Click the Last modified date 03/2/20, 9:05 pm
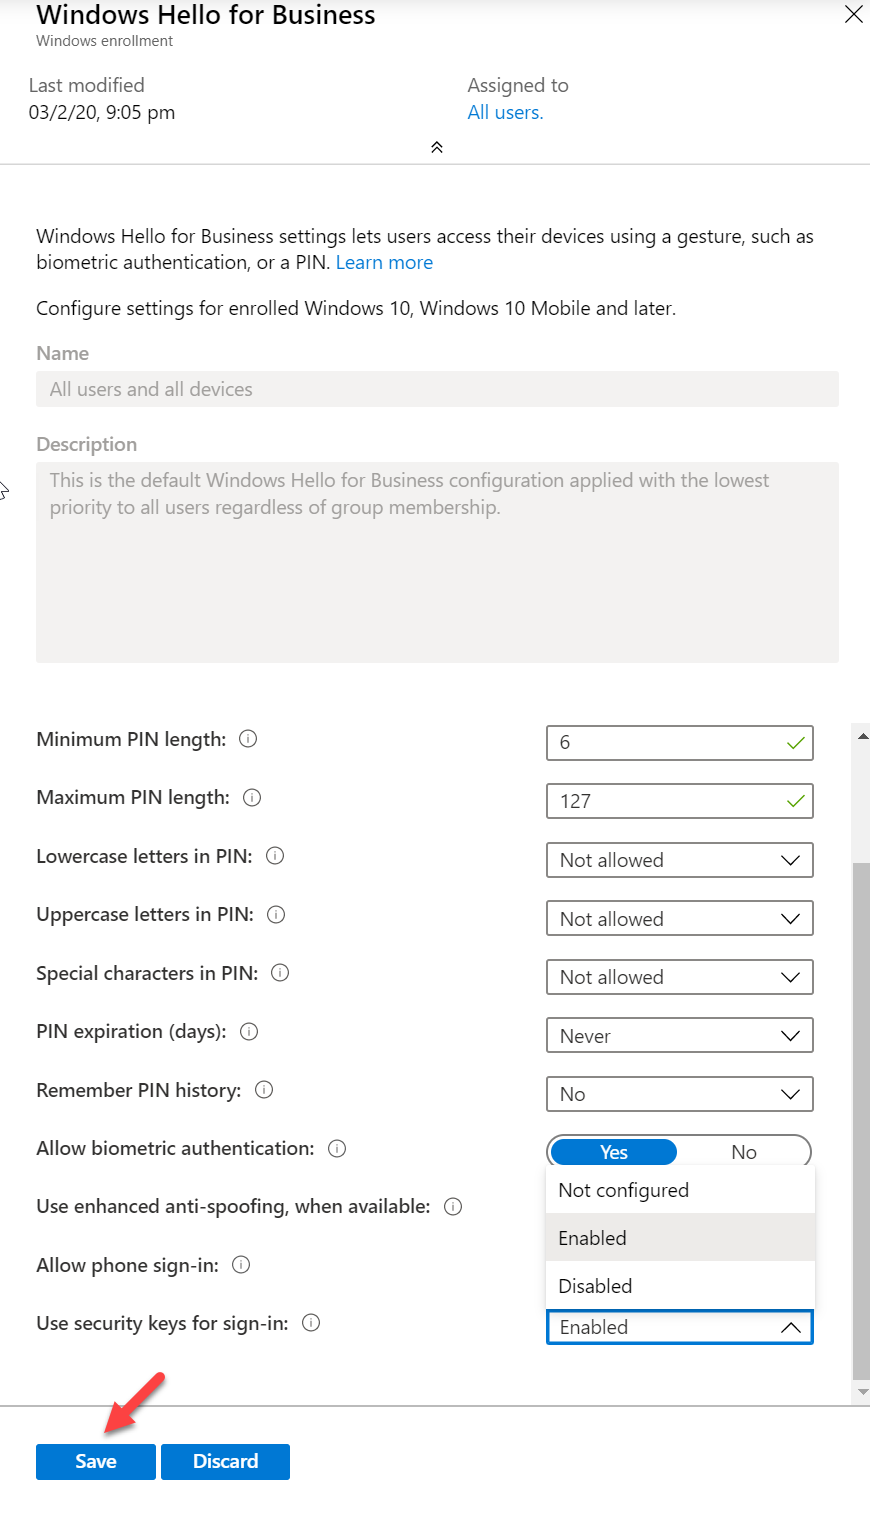870x1513 pixels. [102, 112]
